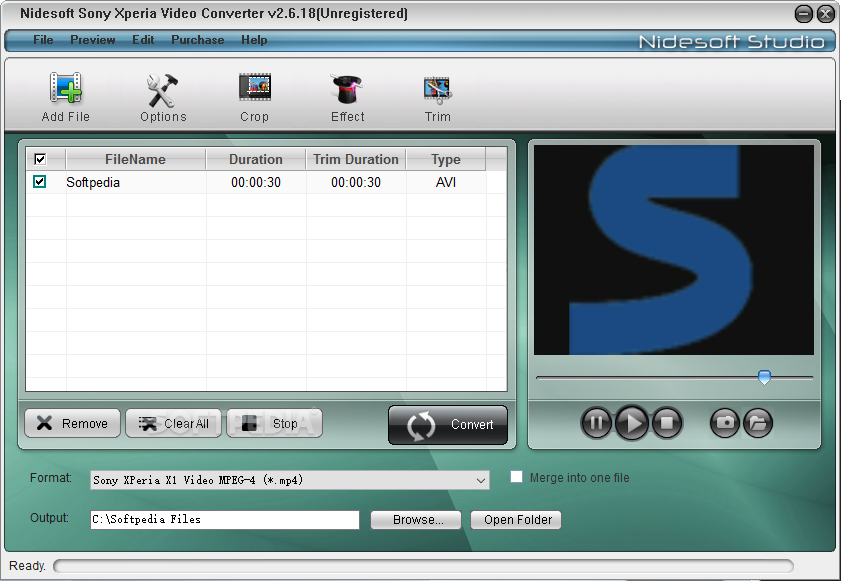Click the video preview display

tap(674, 250)
